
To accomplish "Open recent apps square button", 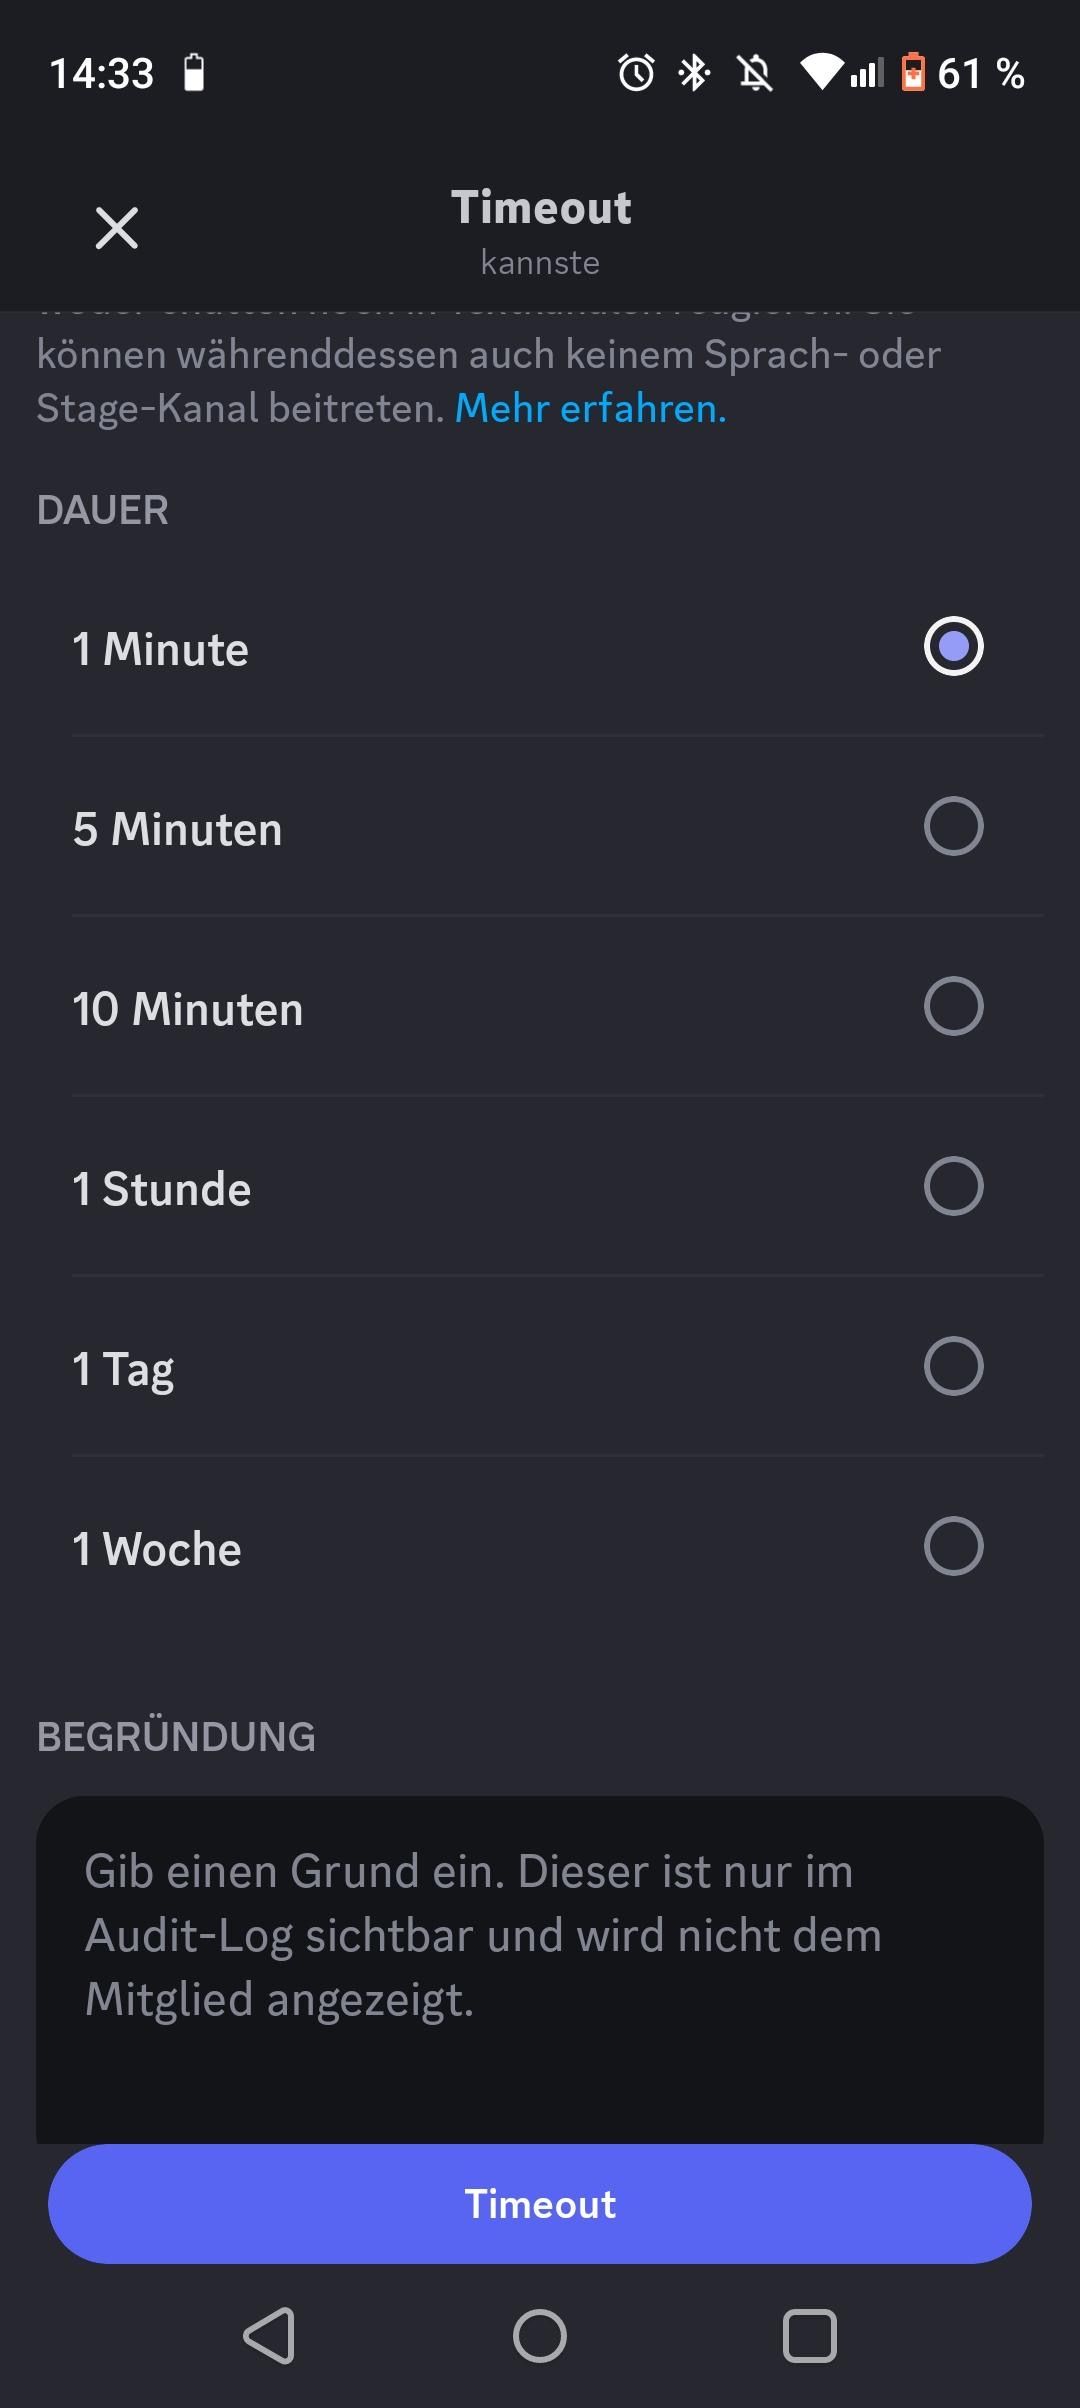I will click(x=809, y=2336).
